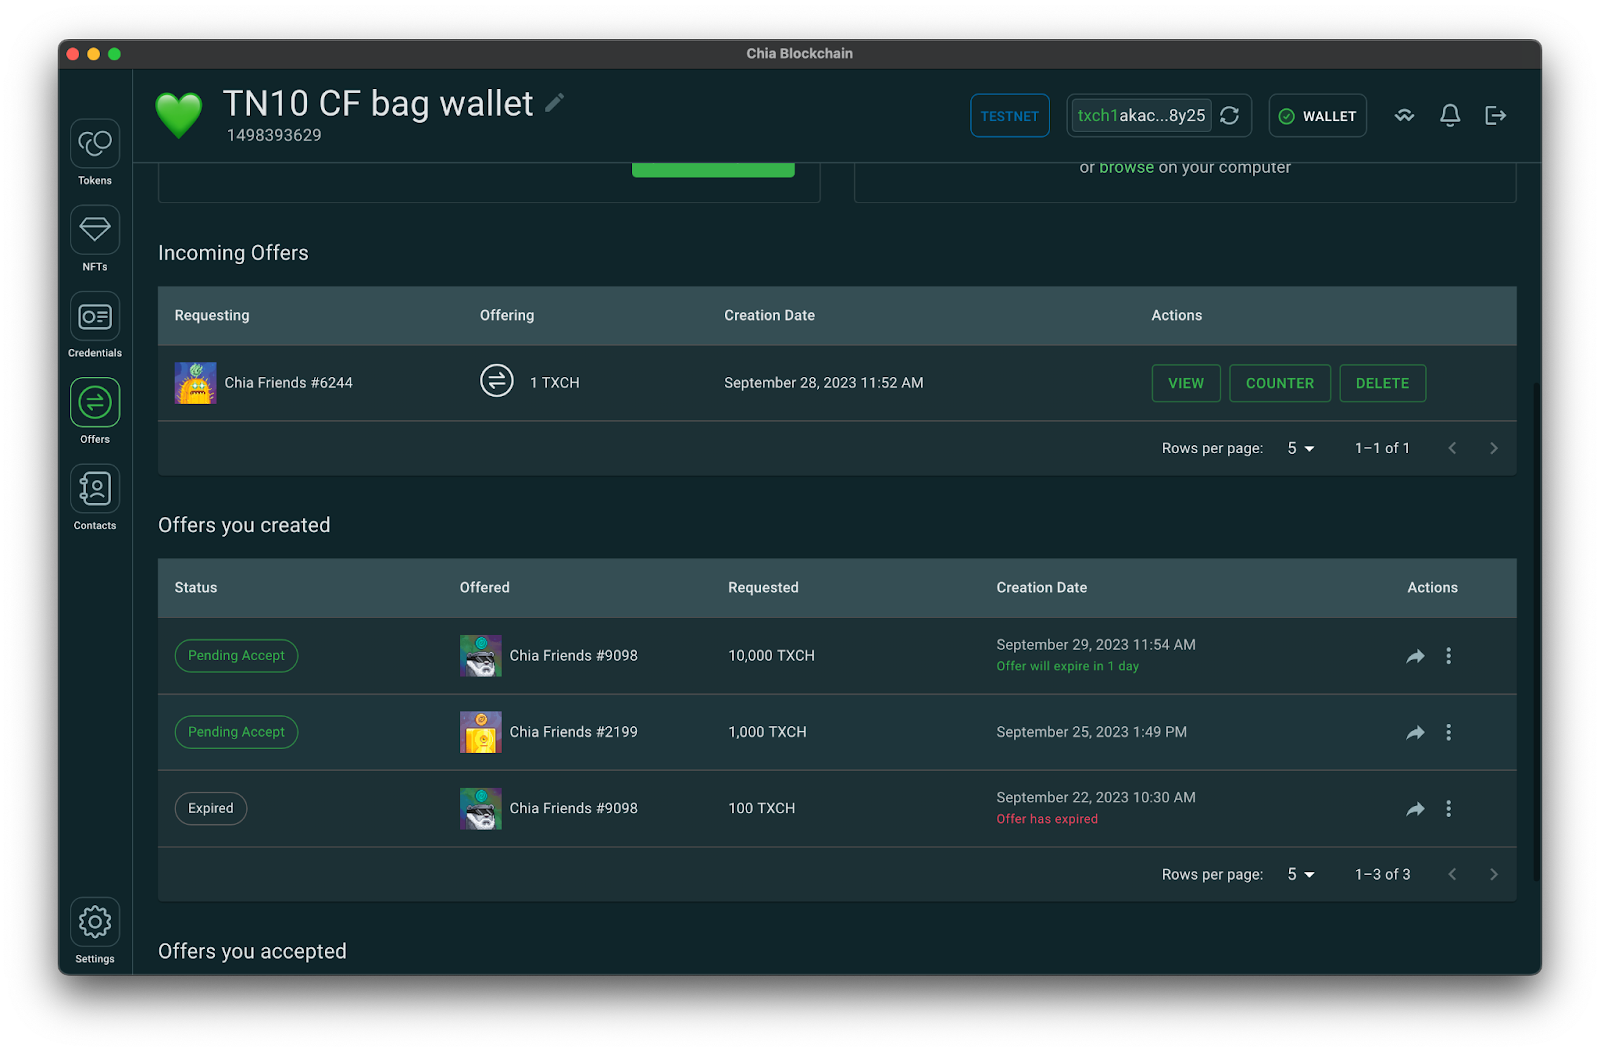The width and height of the screenshot is (1600, 1052).
Task: Click Chia Friends #6244 thumbnail
Action: (x=196, y=383)
